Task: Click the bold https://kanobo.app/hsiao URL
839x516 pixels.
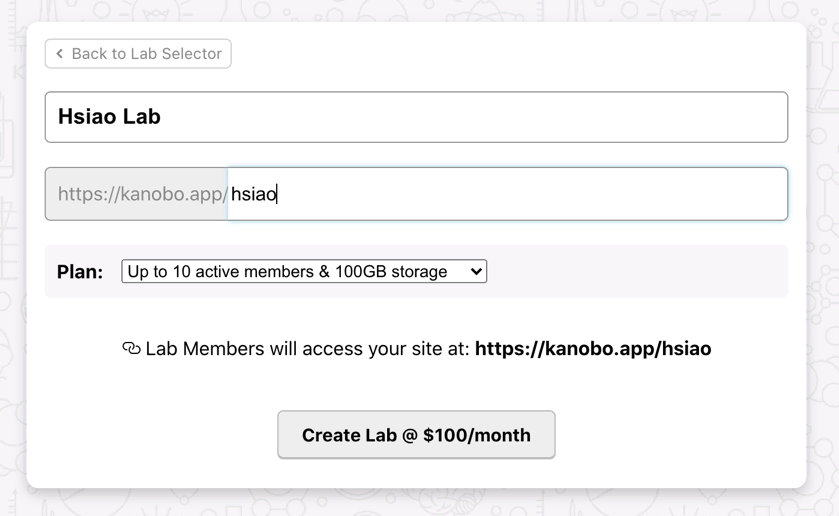Action: [593, 348]
